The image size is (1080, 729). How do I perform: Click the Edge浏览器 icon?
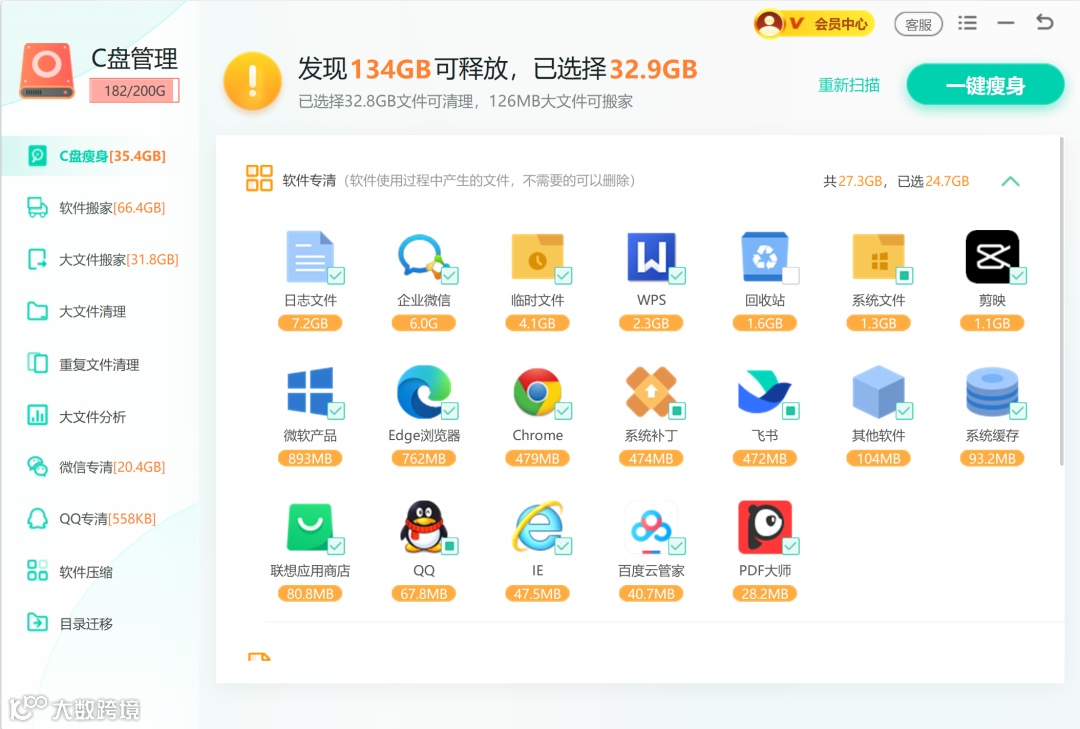[x=424, y=391]
